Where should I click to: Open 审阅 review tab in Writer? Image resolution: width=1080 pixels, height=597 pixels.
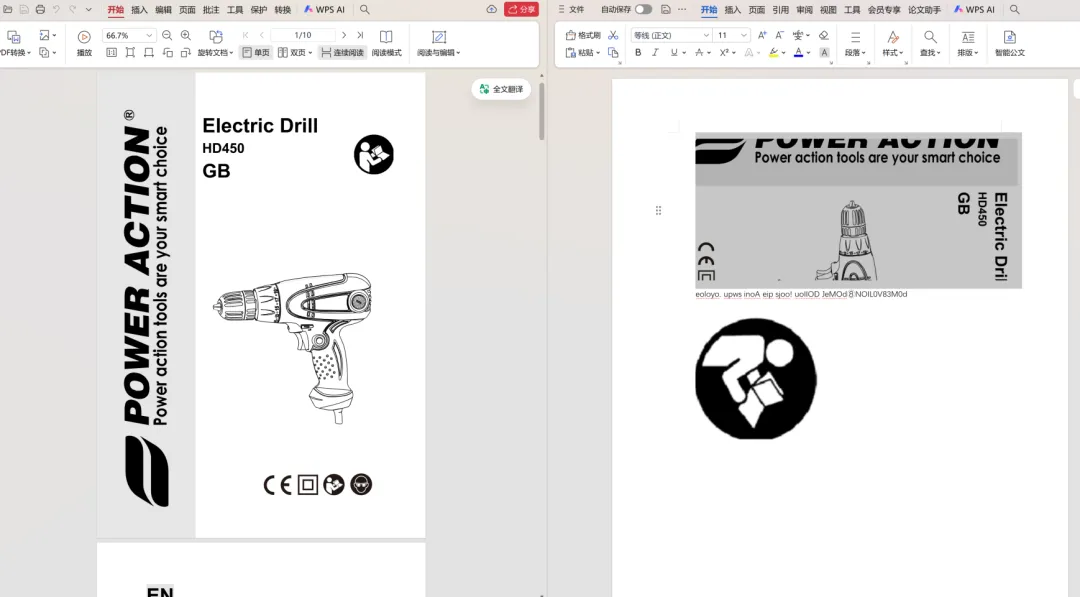[804, 10]
